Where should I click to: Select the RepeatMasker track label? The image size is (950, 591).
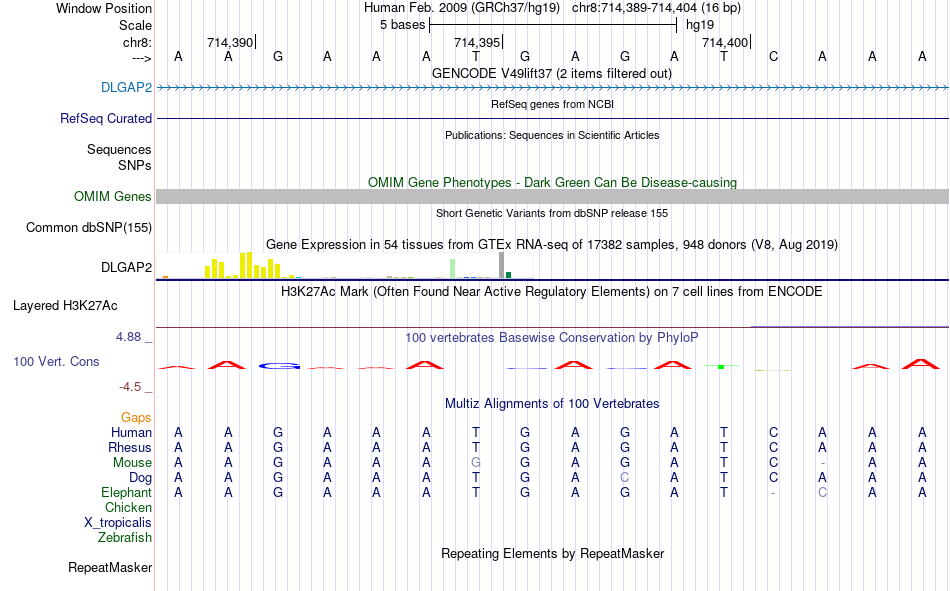click(x=110, y=567)
